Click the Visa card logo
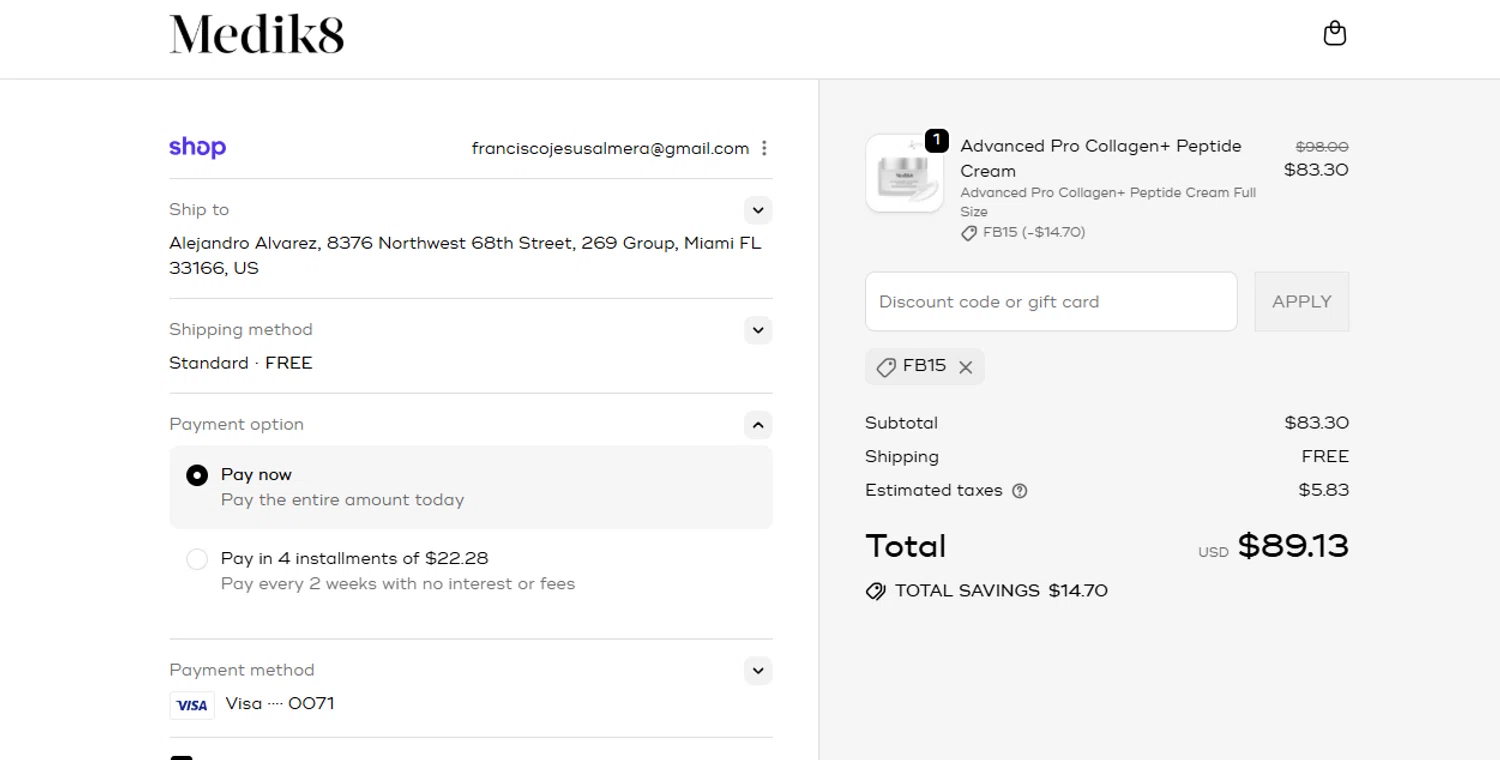Image resolution: width=1500 pixels, height=760 pixels. pyautogui.click(x=192, y=705)
